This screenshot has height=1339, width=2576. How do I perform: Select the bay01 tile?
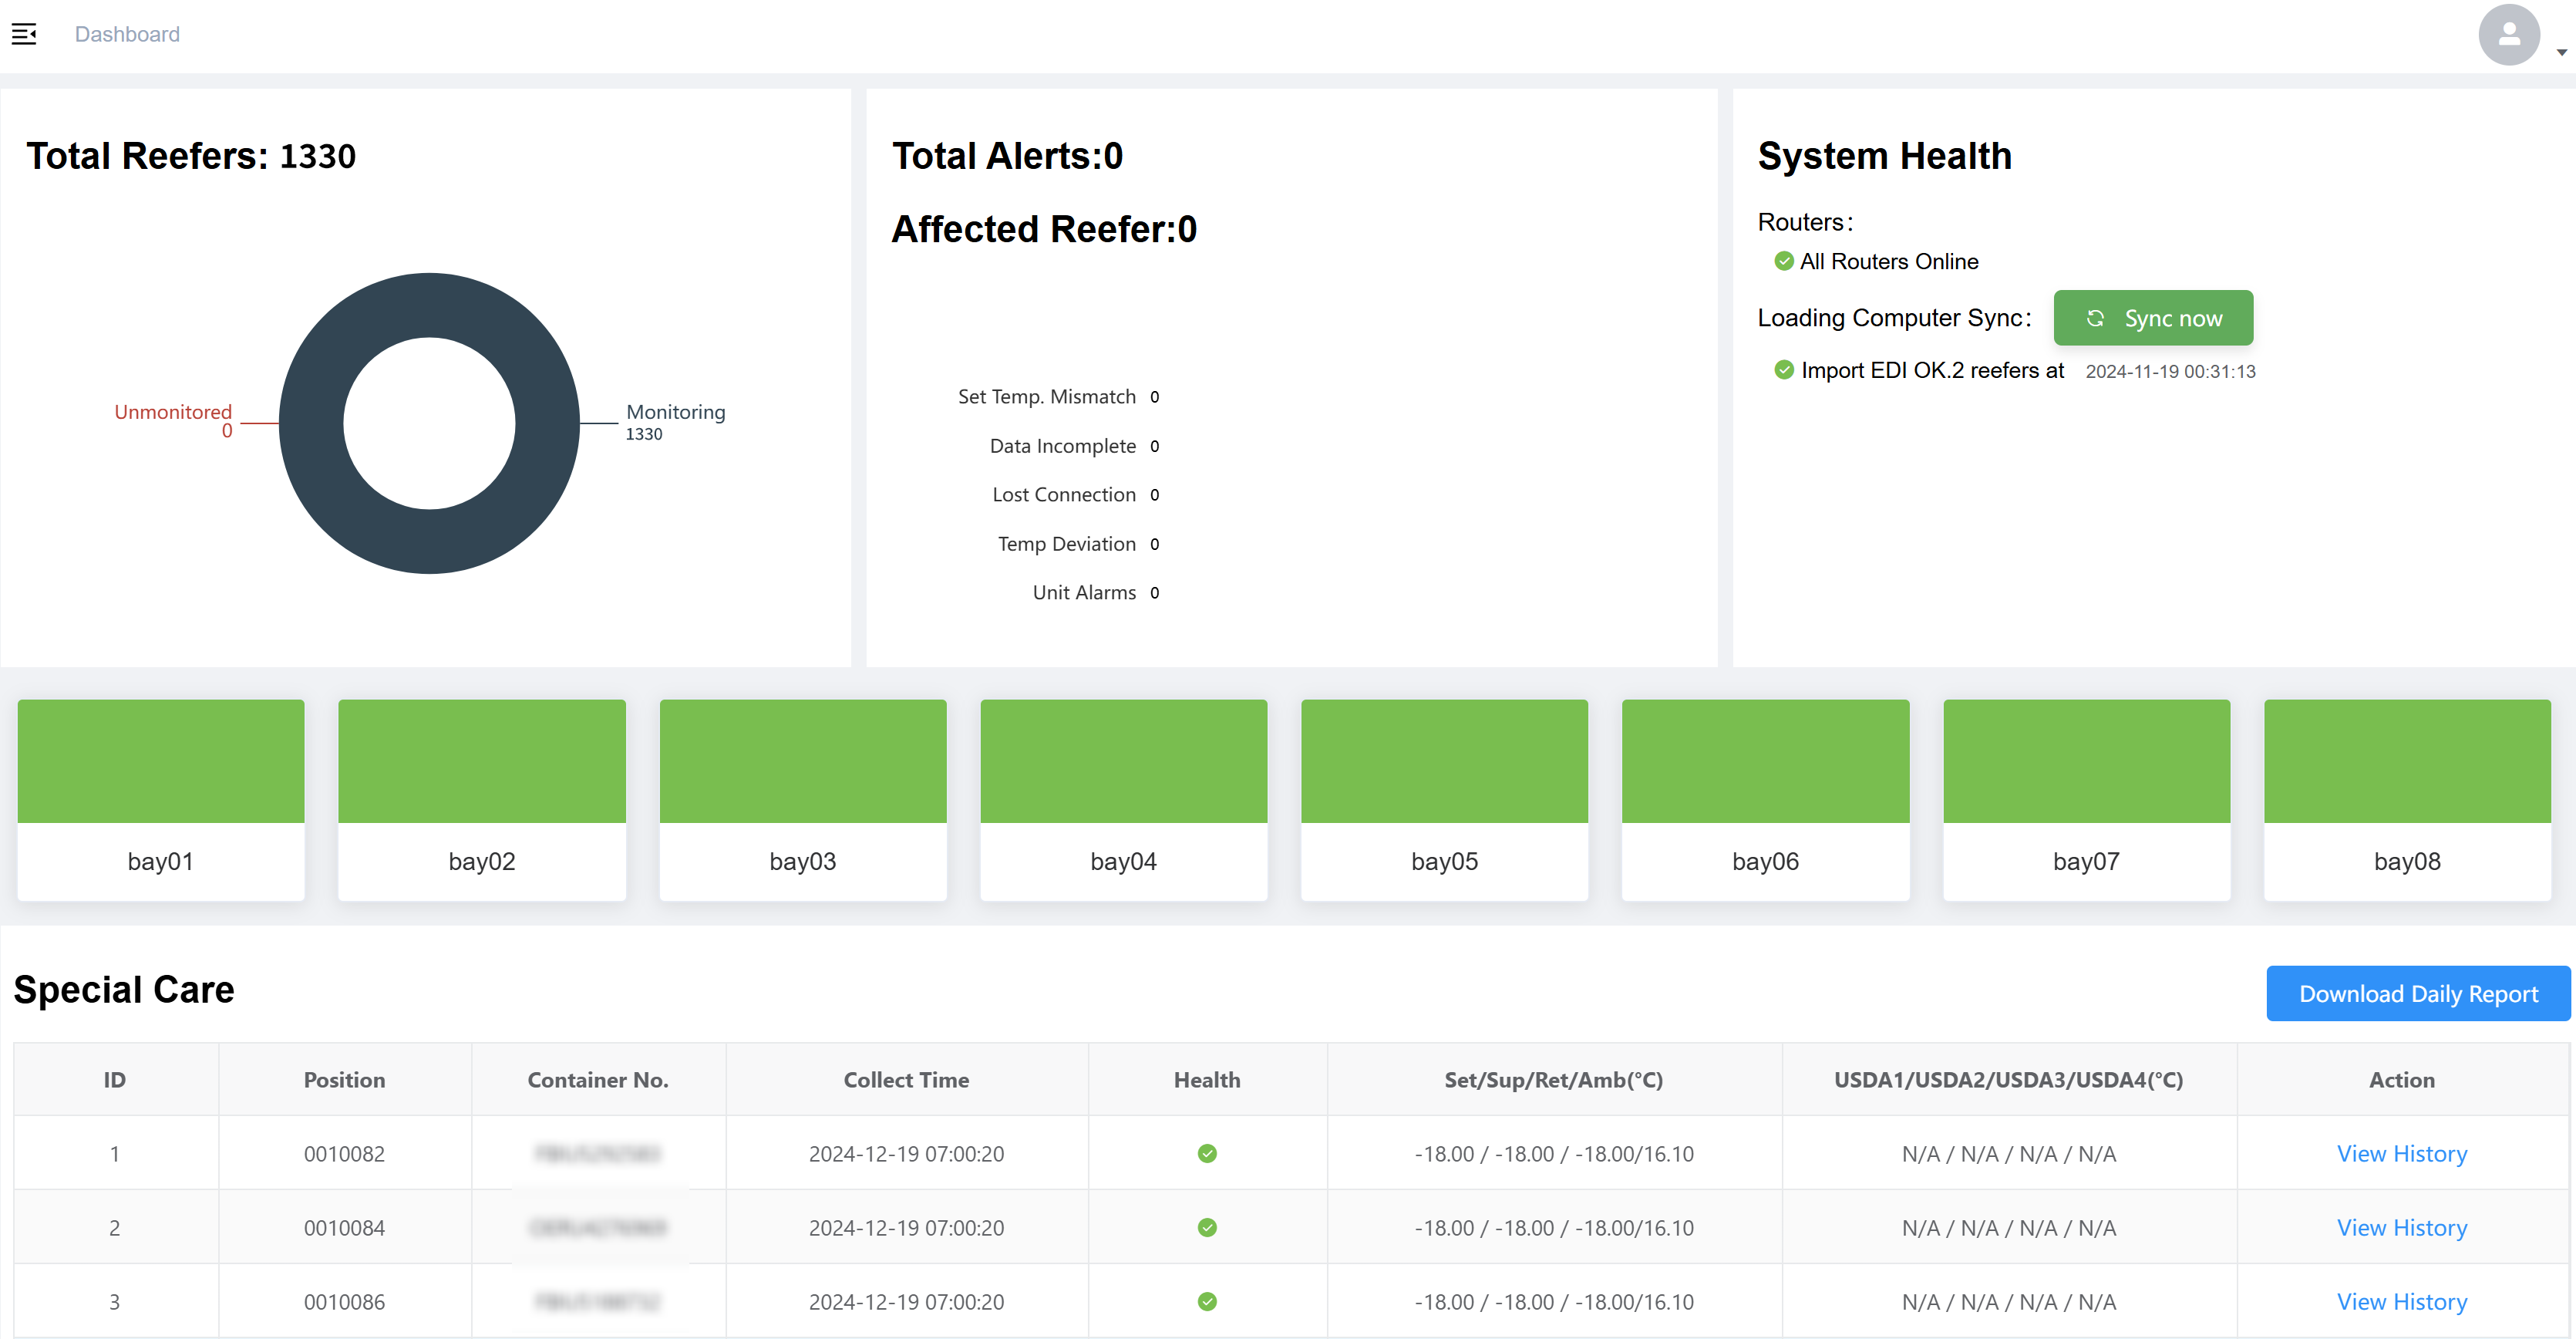(x=161, y=799)
